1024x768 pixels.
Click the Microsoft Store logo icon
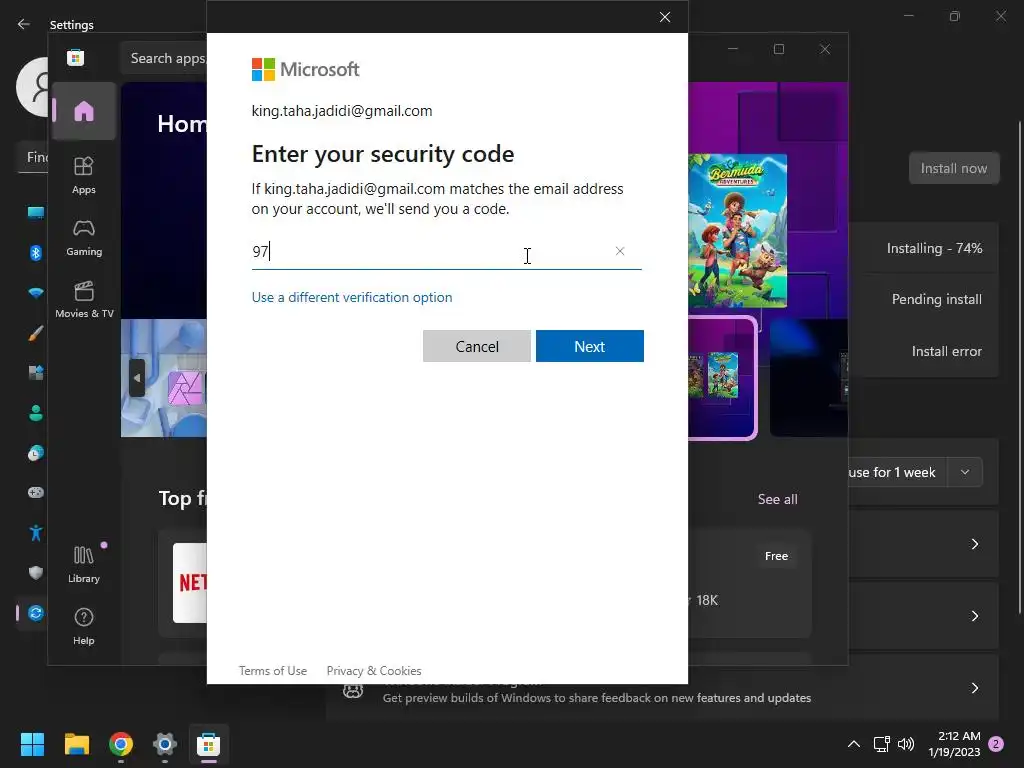point(76,57)
